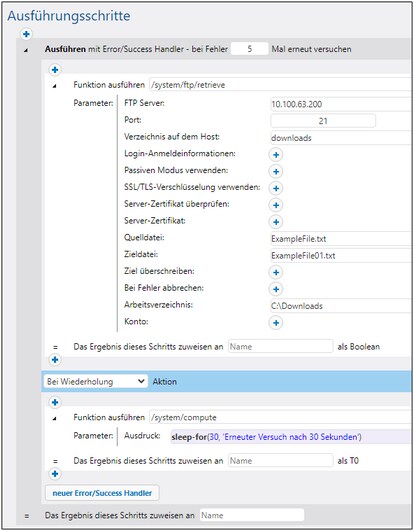The height and width of the screenshot is (531, 414).
Task: Collapse the Ausführen mit Error/Success Handler block
Action: (x=26, y=50)
